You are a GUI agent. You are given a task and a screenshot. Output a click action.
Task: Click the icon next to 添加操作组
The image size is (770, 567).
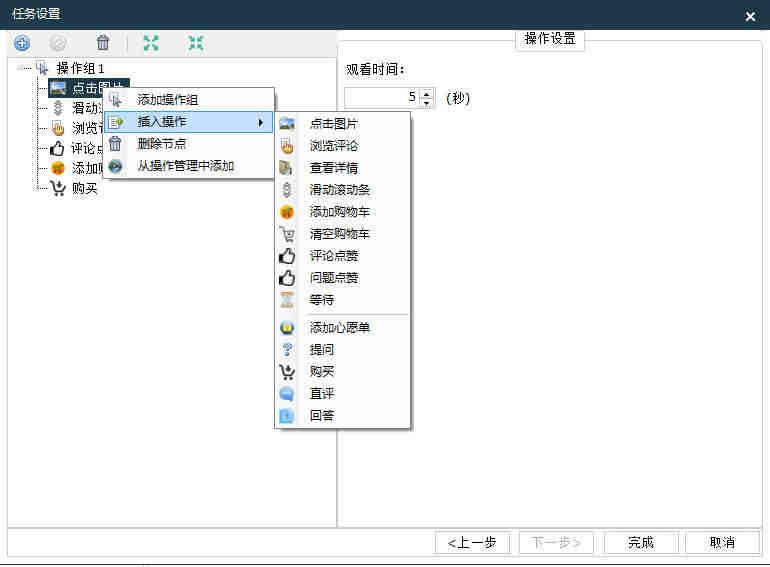pos(115,100)
